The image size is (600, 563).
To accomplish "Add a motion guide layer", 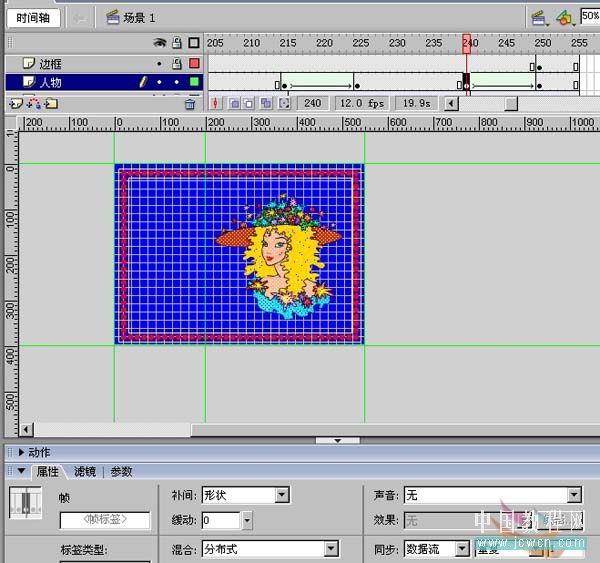I will (34, 103).
